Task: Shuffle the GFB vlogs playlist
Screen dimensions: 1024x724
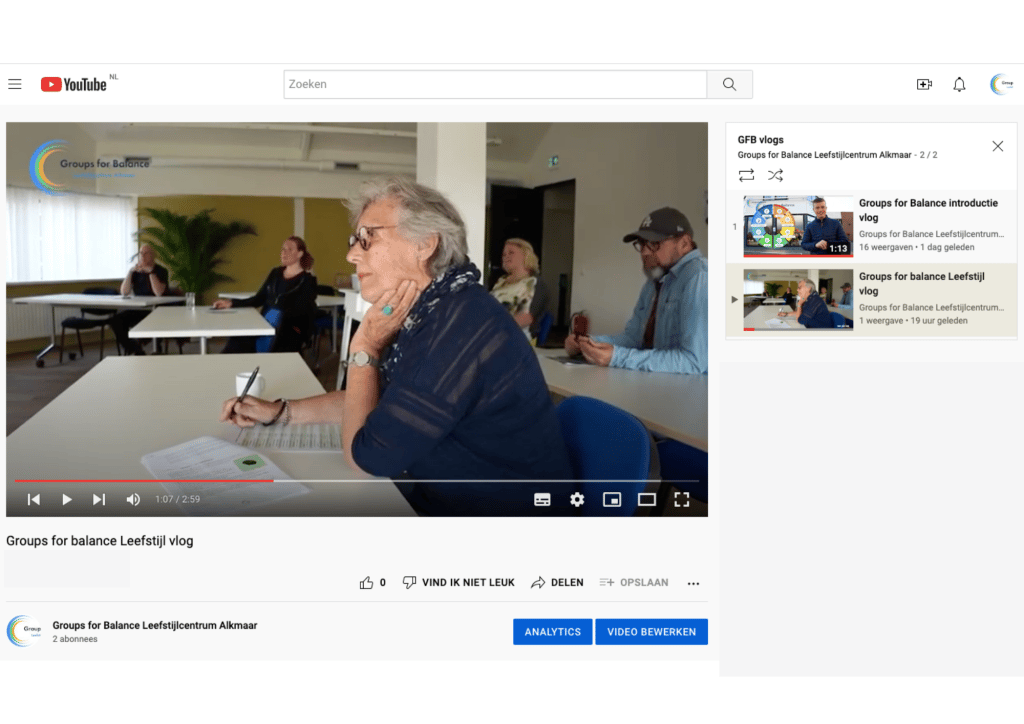Action: pos(775,175)
